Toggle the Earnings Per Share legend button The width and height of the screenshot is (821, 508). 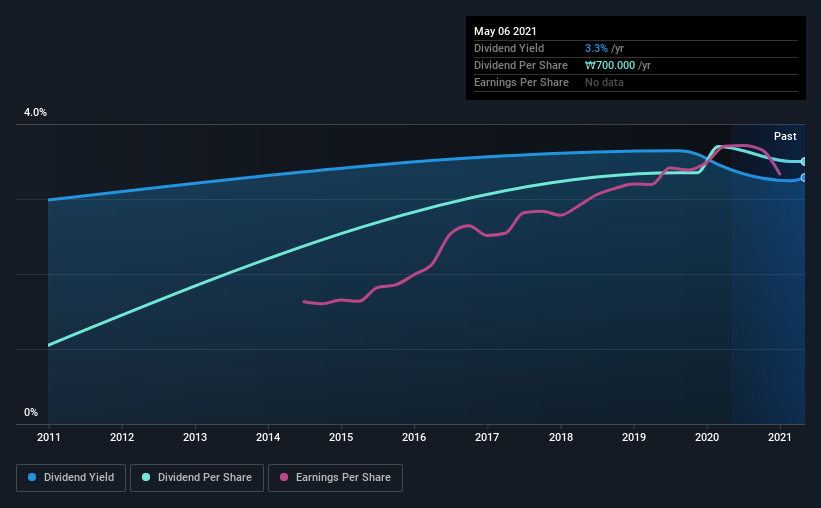point(335,478)
